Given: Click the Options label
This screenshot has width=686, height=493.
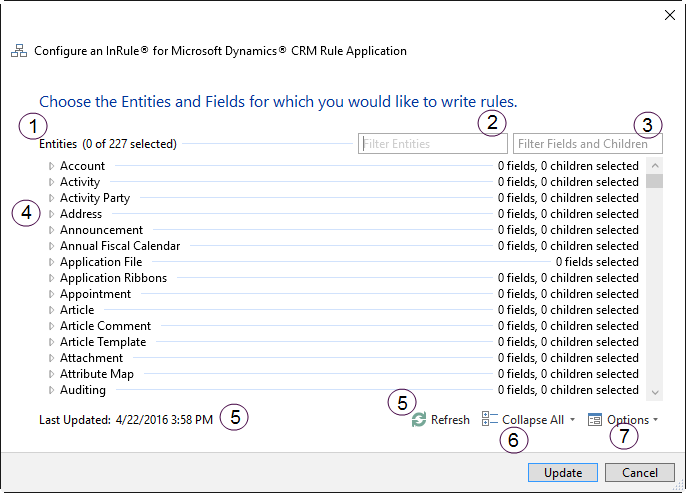Looking at the screenshot, I should tap(628, 420).
